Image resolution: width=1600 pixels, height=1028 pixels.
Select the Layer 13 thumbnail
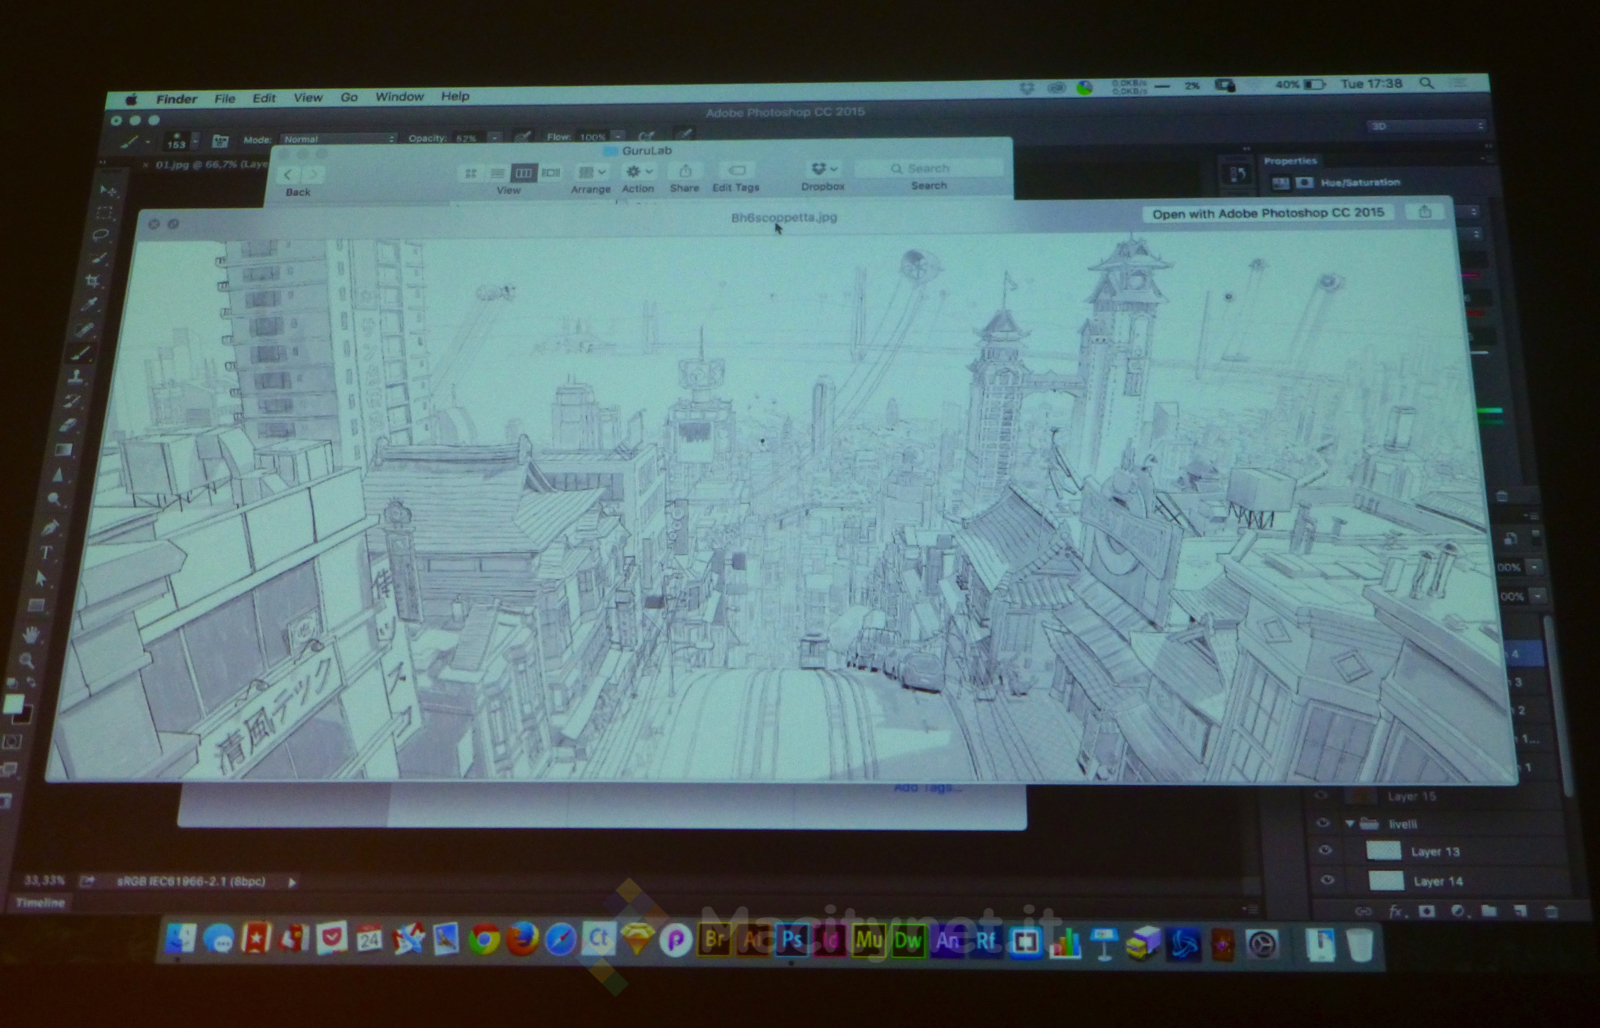point(1384,851)
